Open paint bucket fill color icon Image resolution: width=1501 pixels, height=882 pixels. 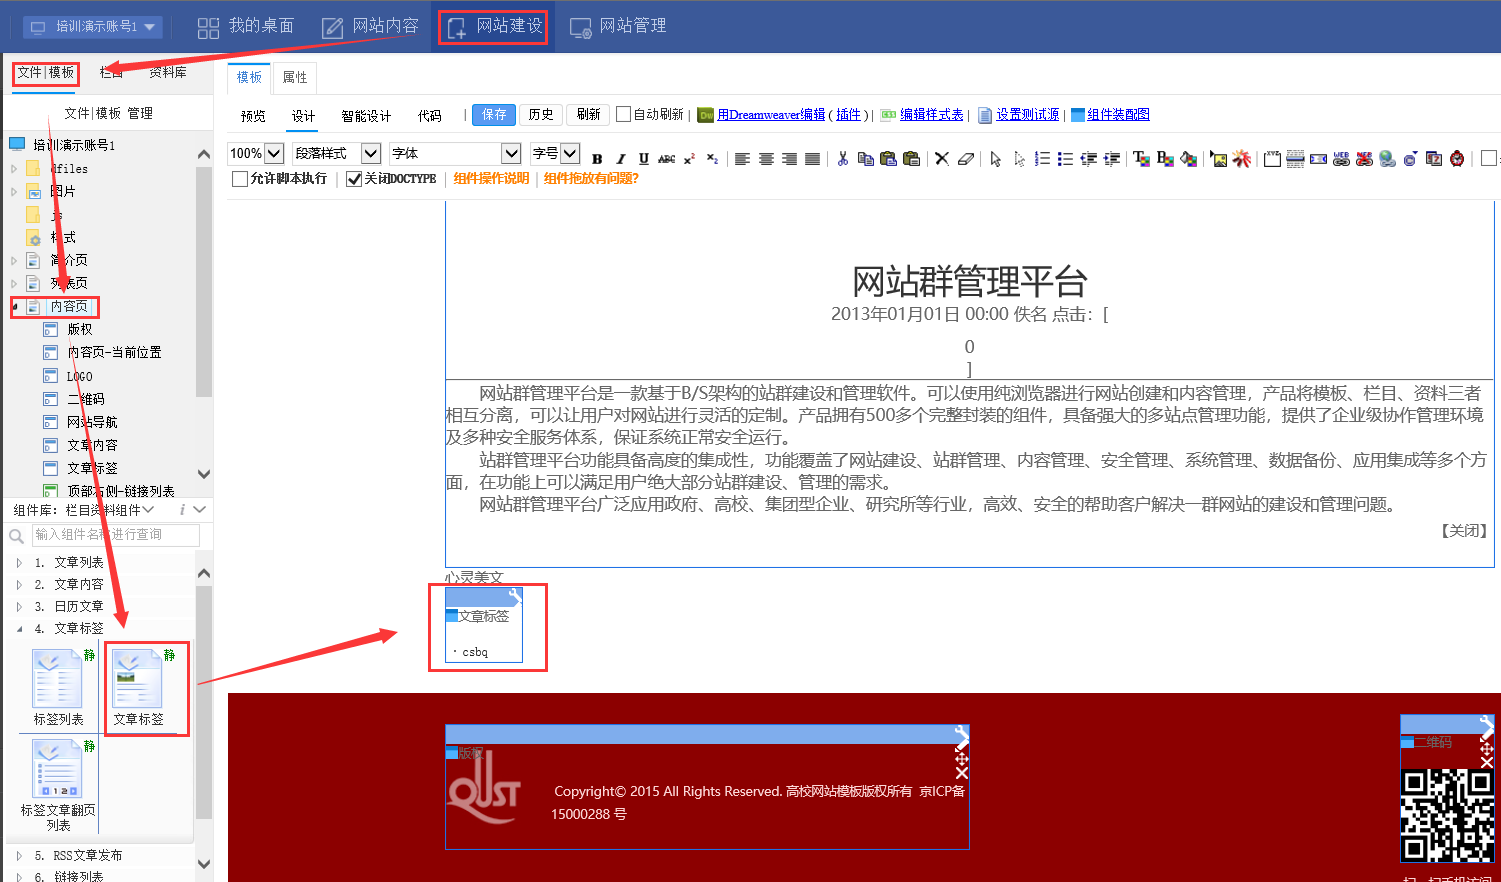tap(1188, 158)
